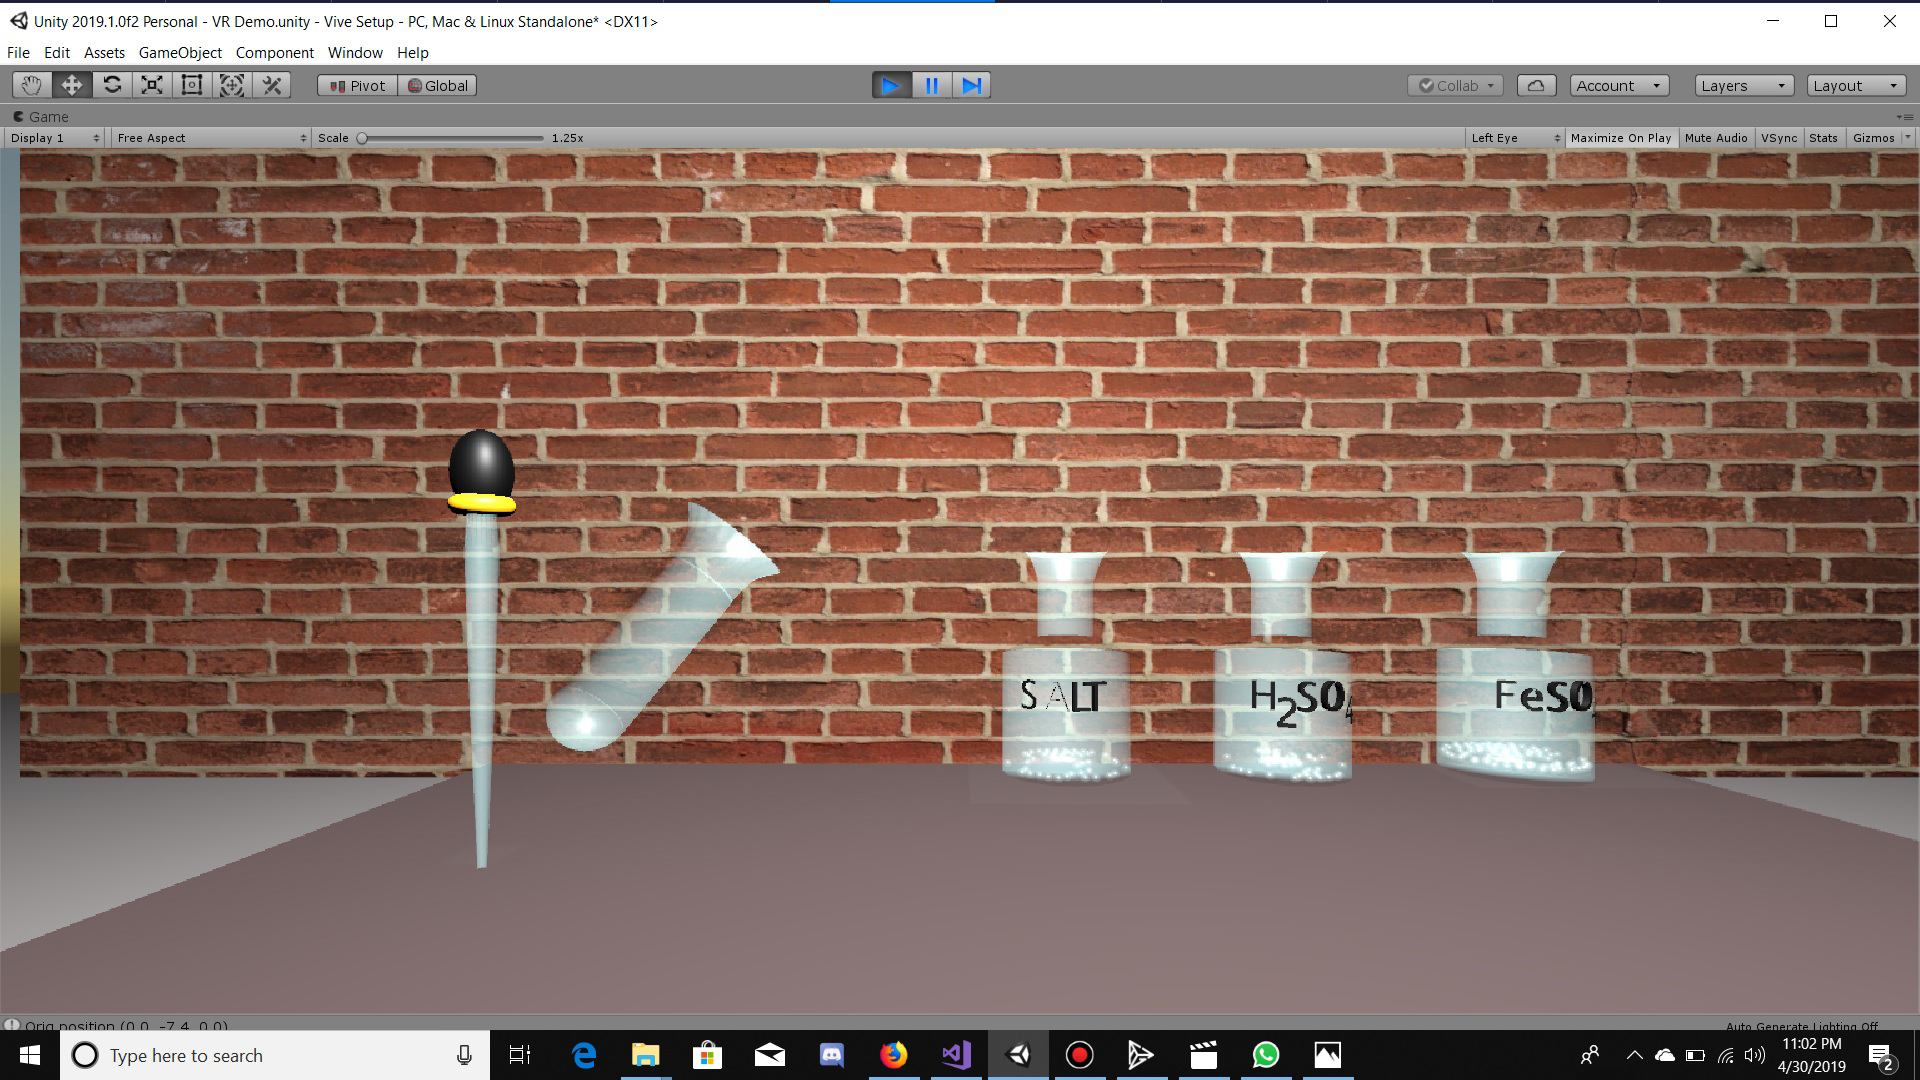The height and width of the screenshot is (1080, 1920).
Task: Click the SALT bottle in the game view
Action: tap(1065, 666)
